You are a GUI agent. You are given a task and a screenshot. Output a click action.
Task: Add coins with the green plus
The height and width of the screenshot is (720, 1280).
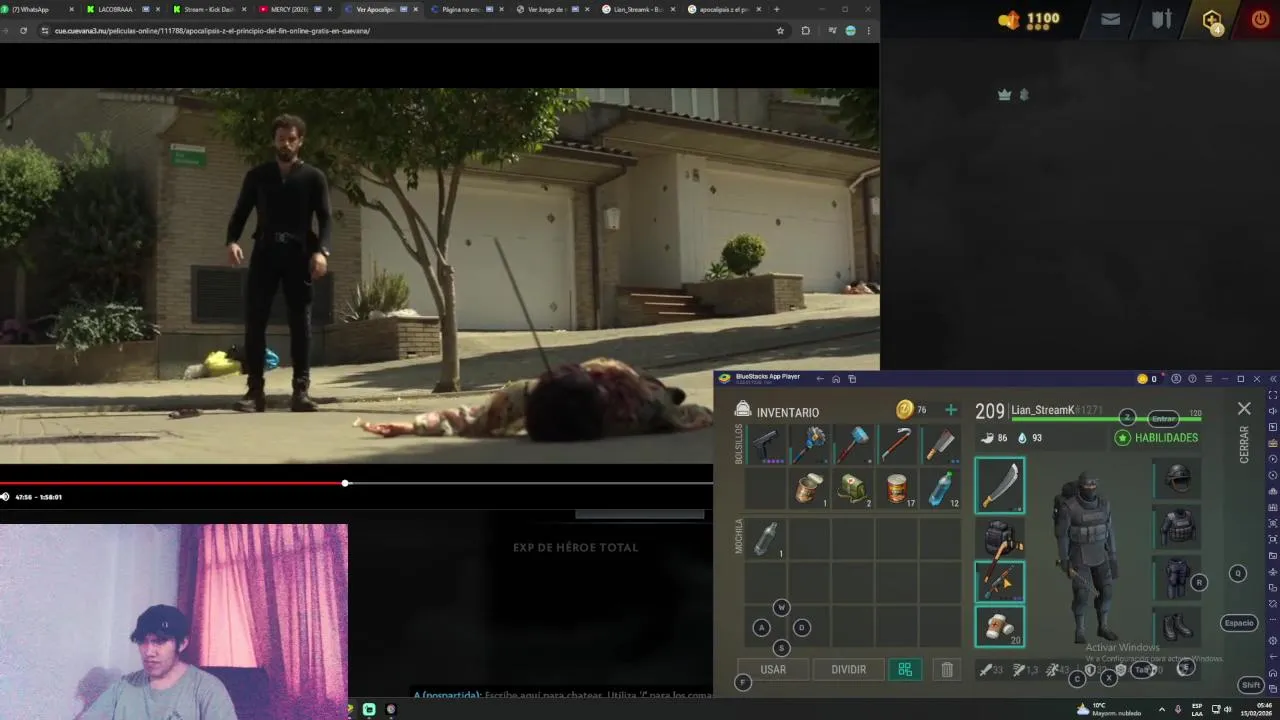(x=950, y=410)
